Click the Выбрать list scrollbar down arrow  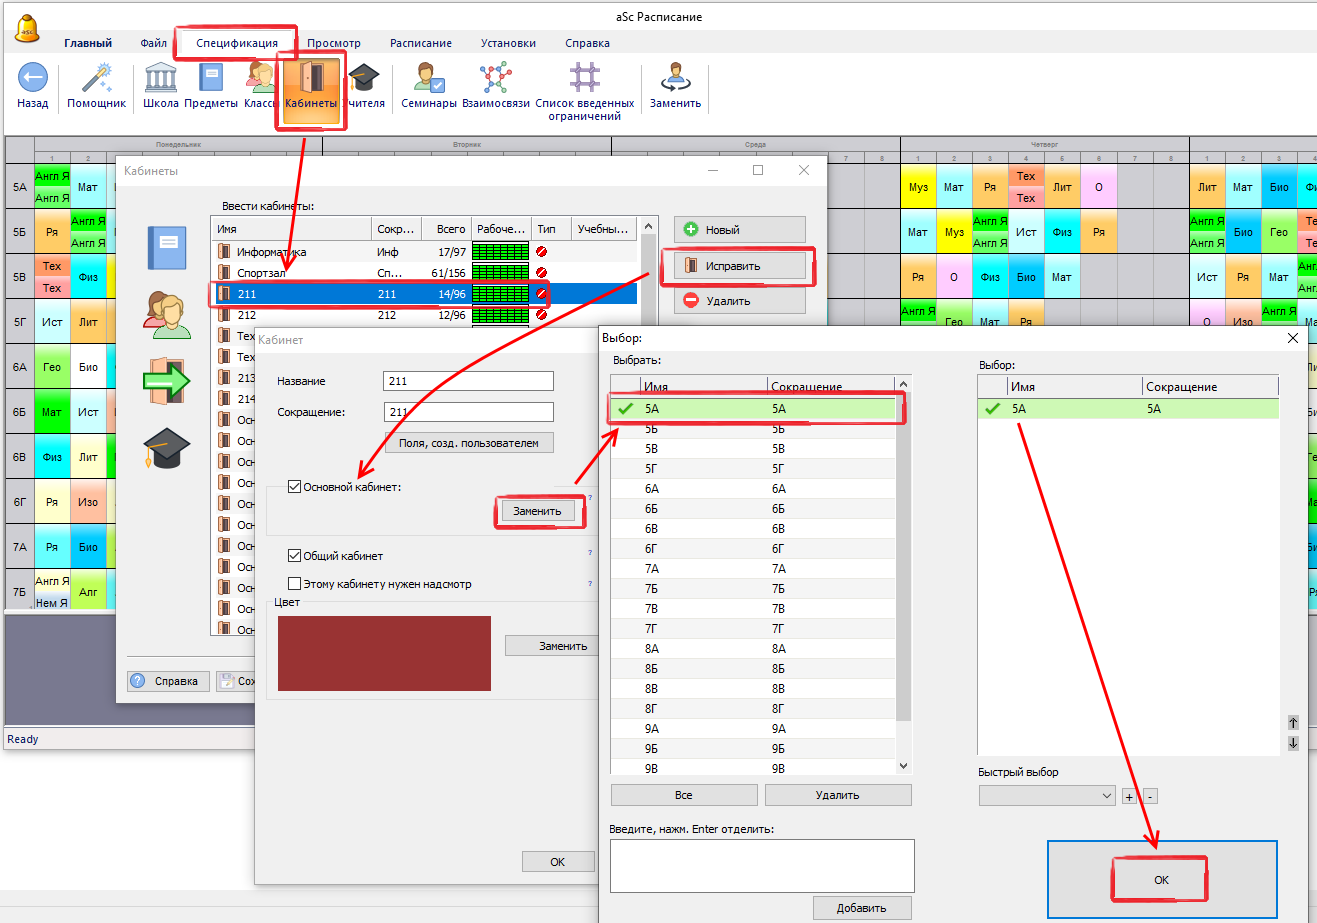coord(903,767)
